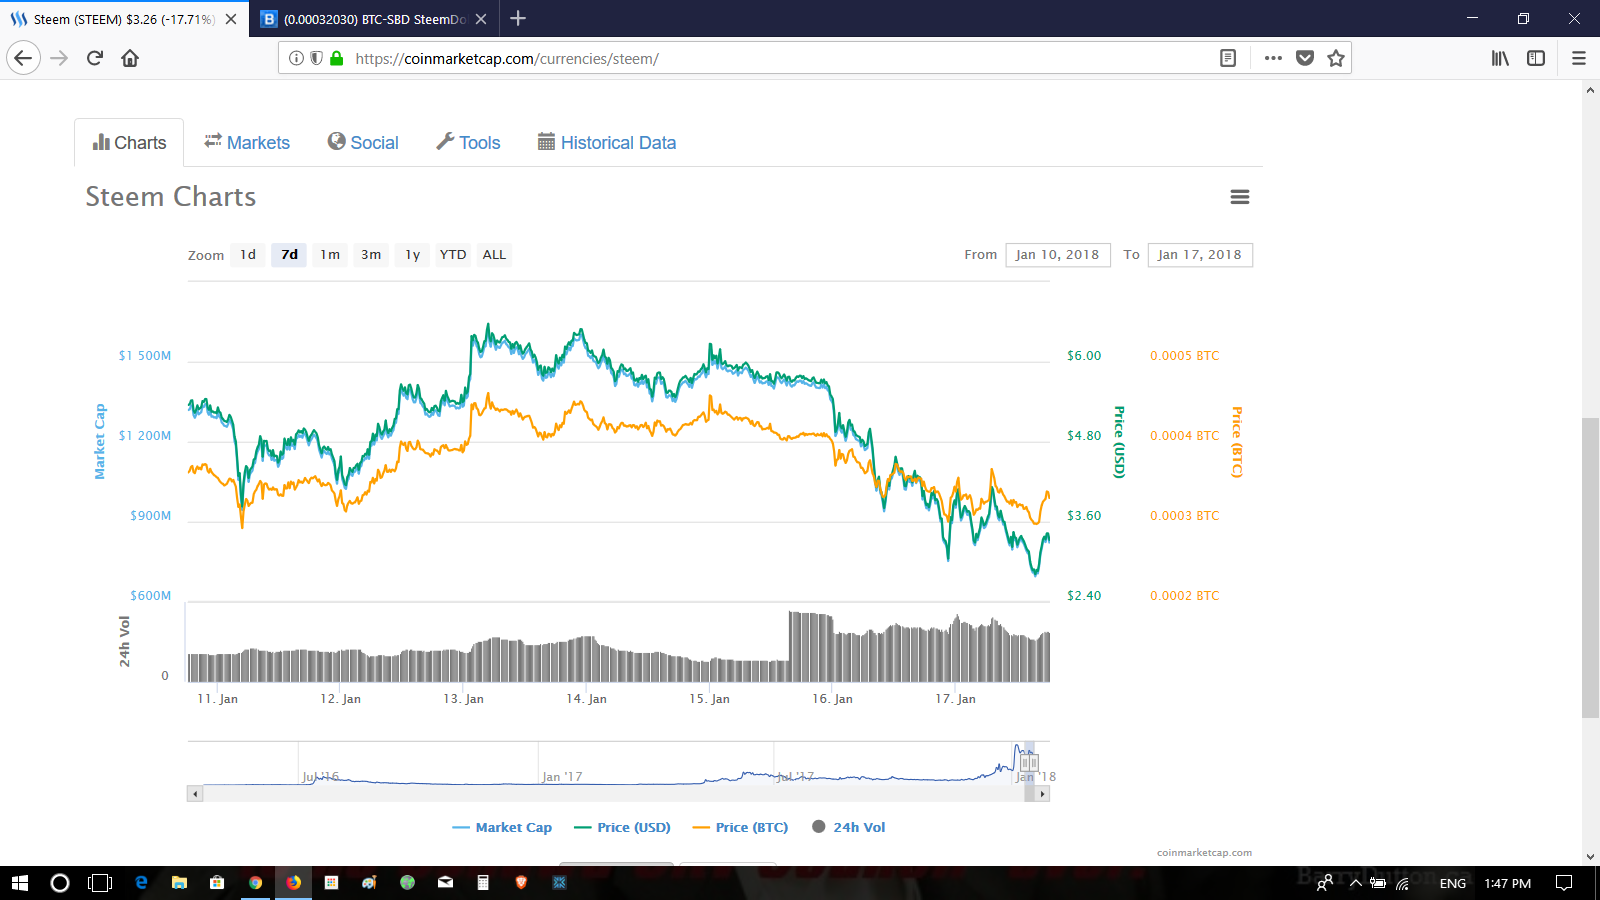
Task: Switch to Google Chrome on the taskbar
Action: tap(255, 883)
